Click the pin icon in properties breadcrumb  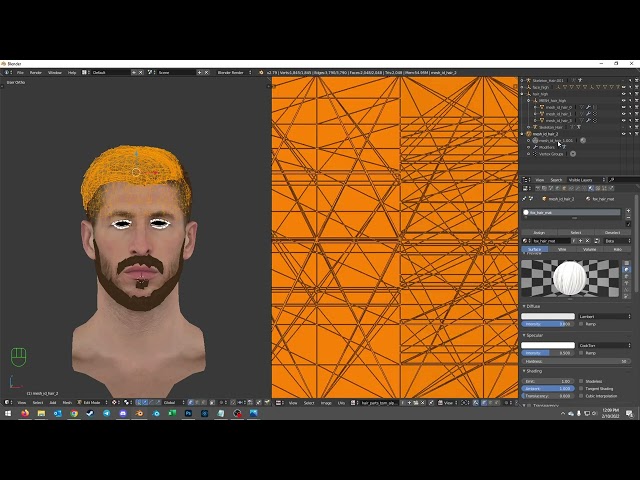pyautogui.click(x=524, y=199)
